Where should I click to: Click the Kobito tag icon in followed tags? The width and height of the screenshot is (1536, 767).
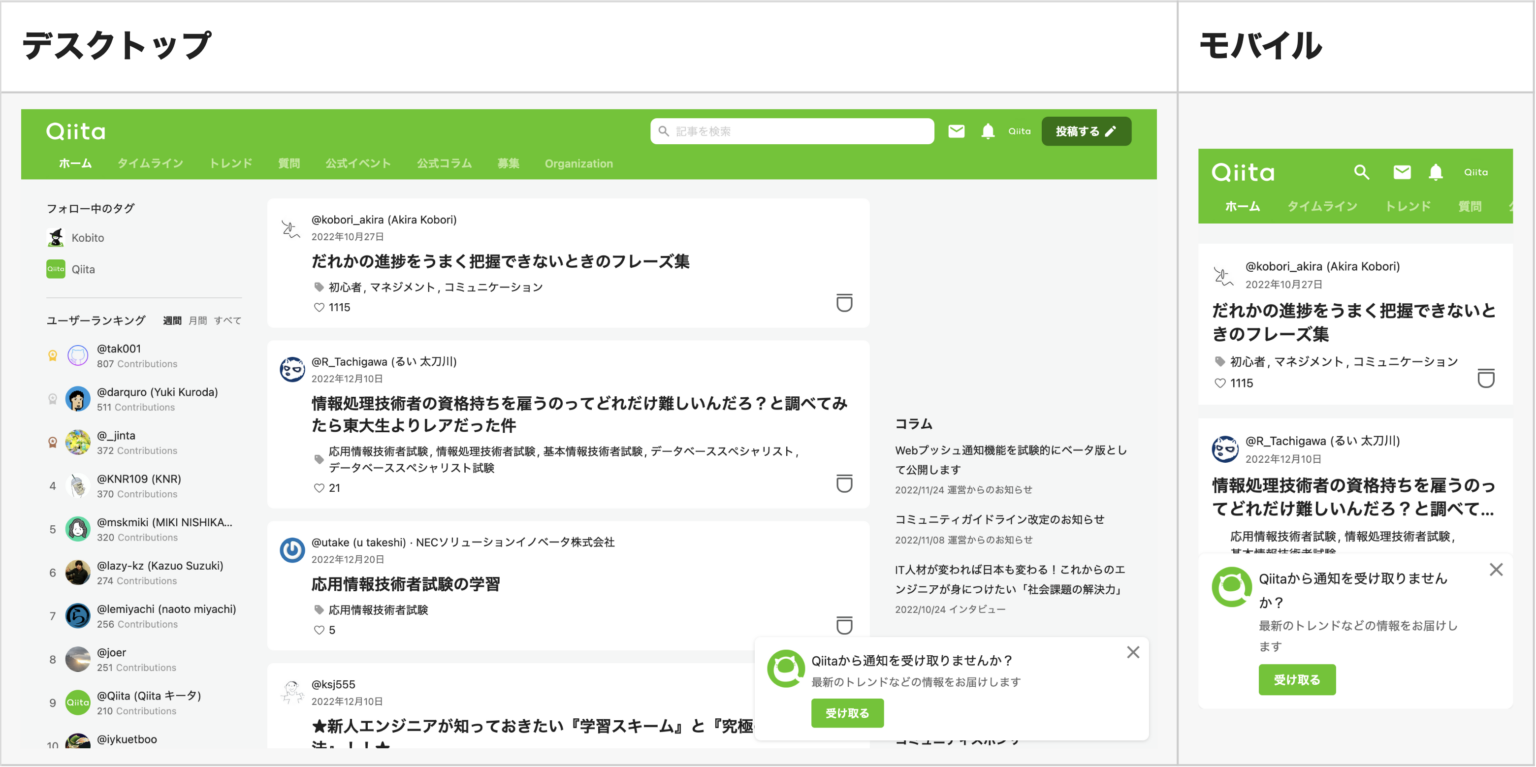(x=57, y=237)
